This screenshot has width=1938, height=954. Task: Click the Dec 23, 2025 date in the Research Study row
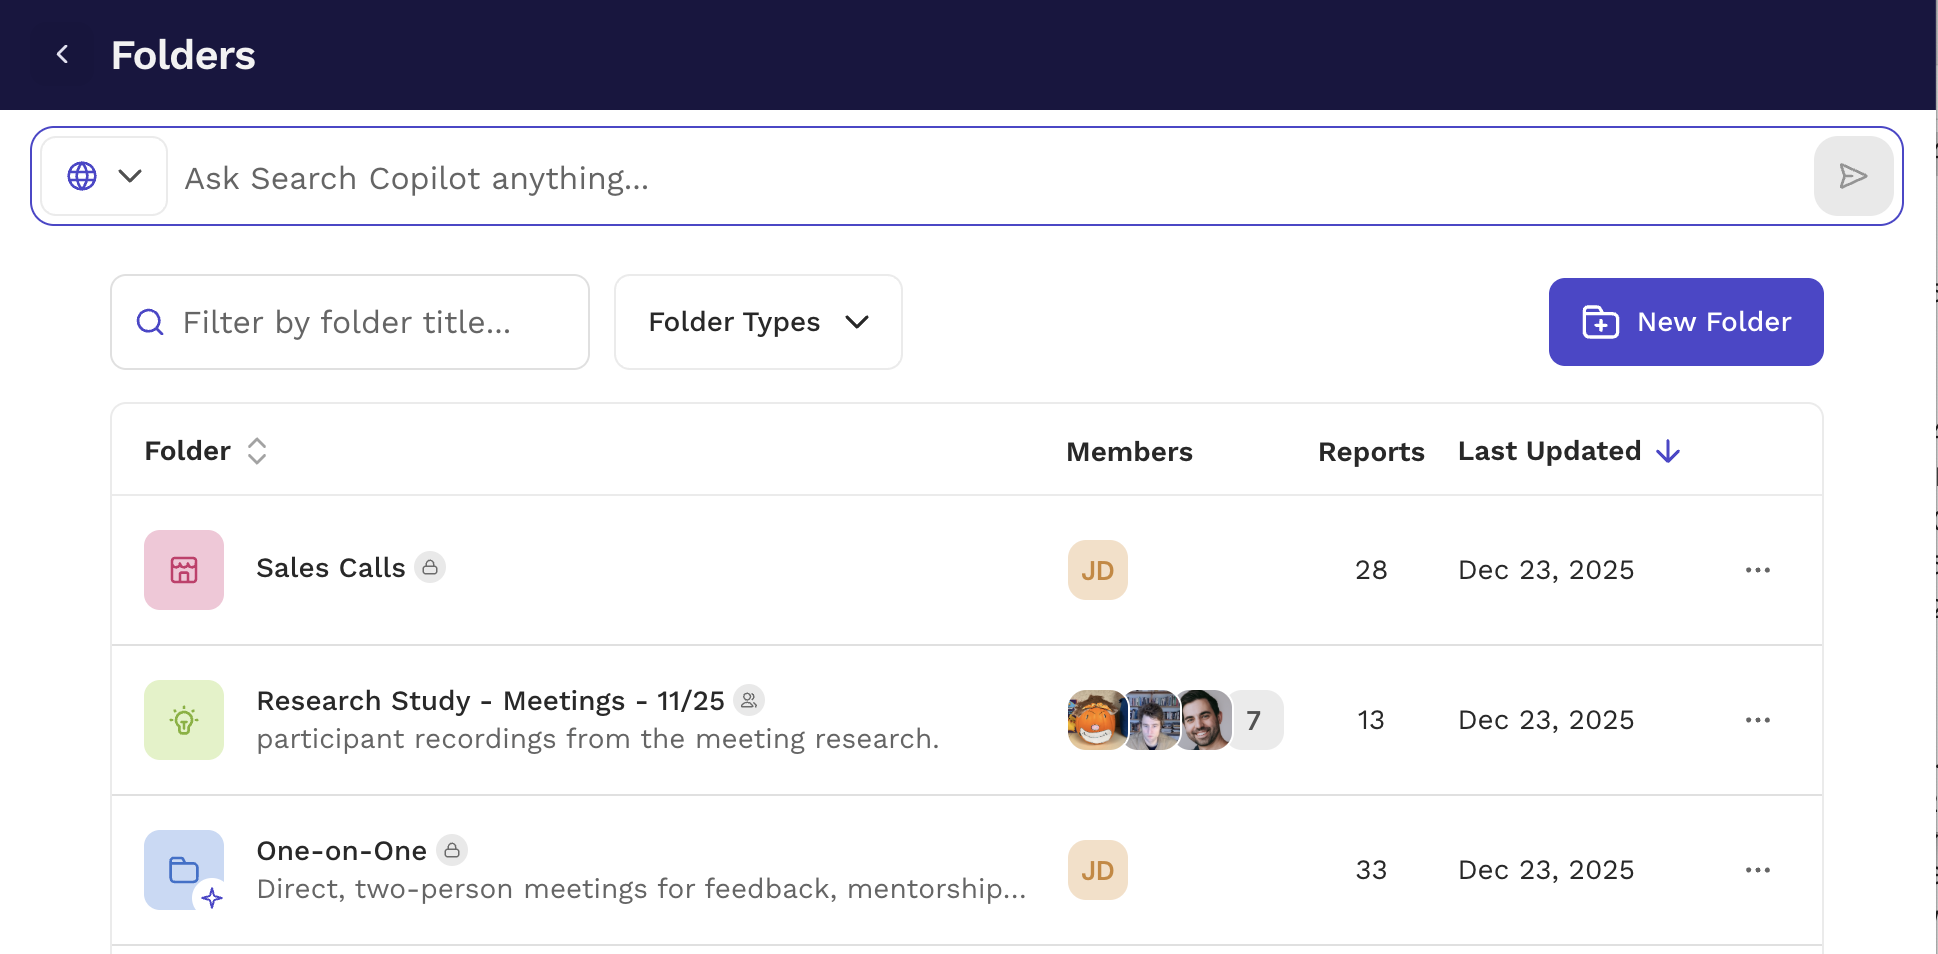1546,720
